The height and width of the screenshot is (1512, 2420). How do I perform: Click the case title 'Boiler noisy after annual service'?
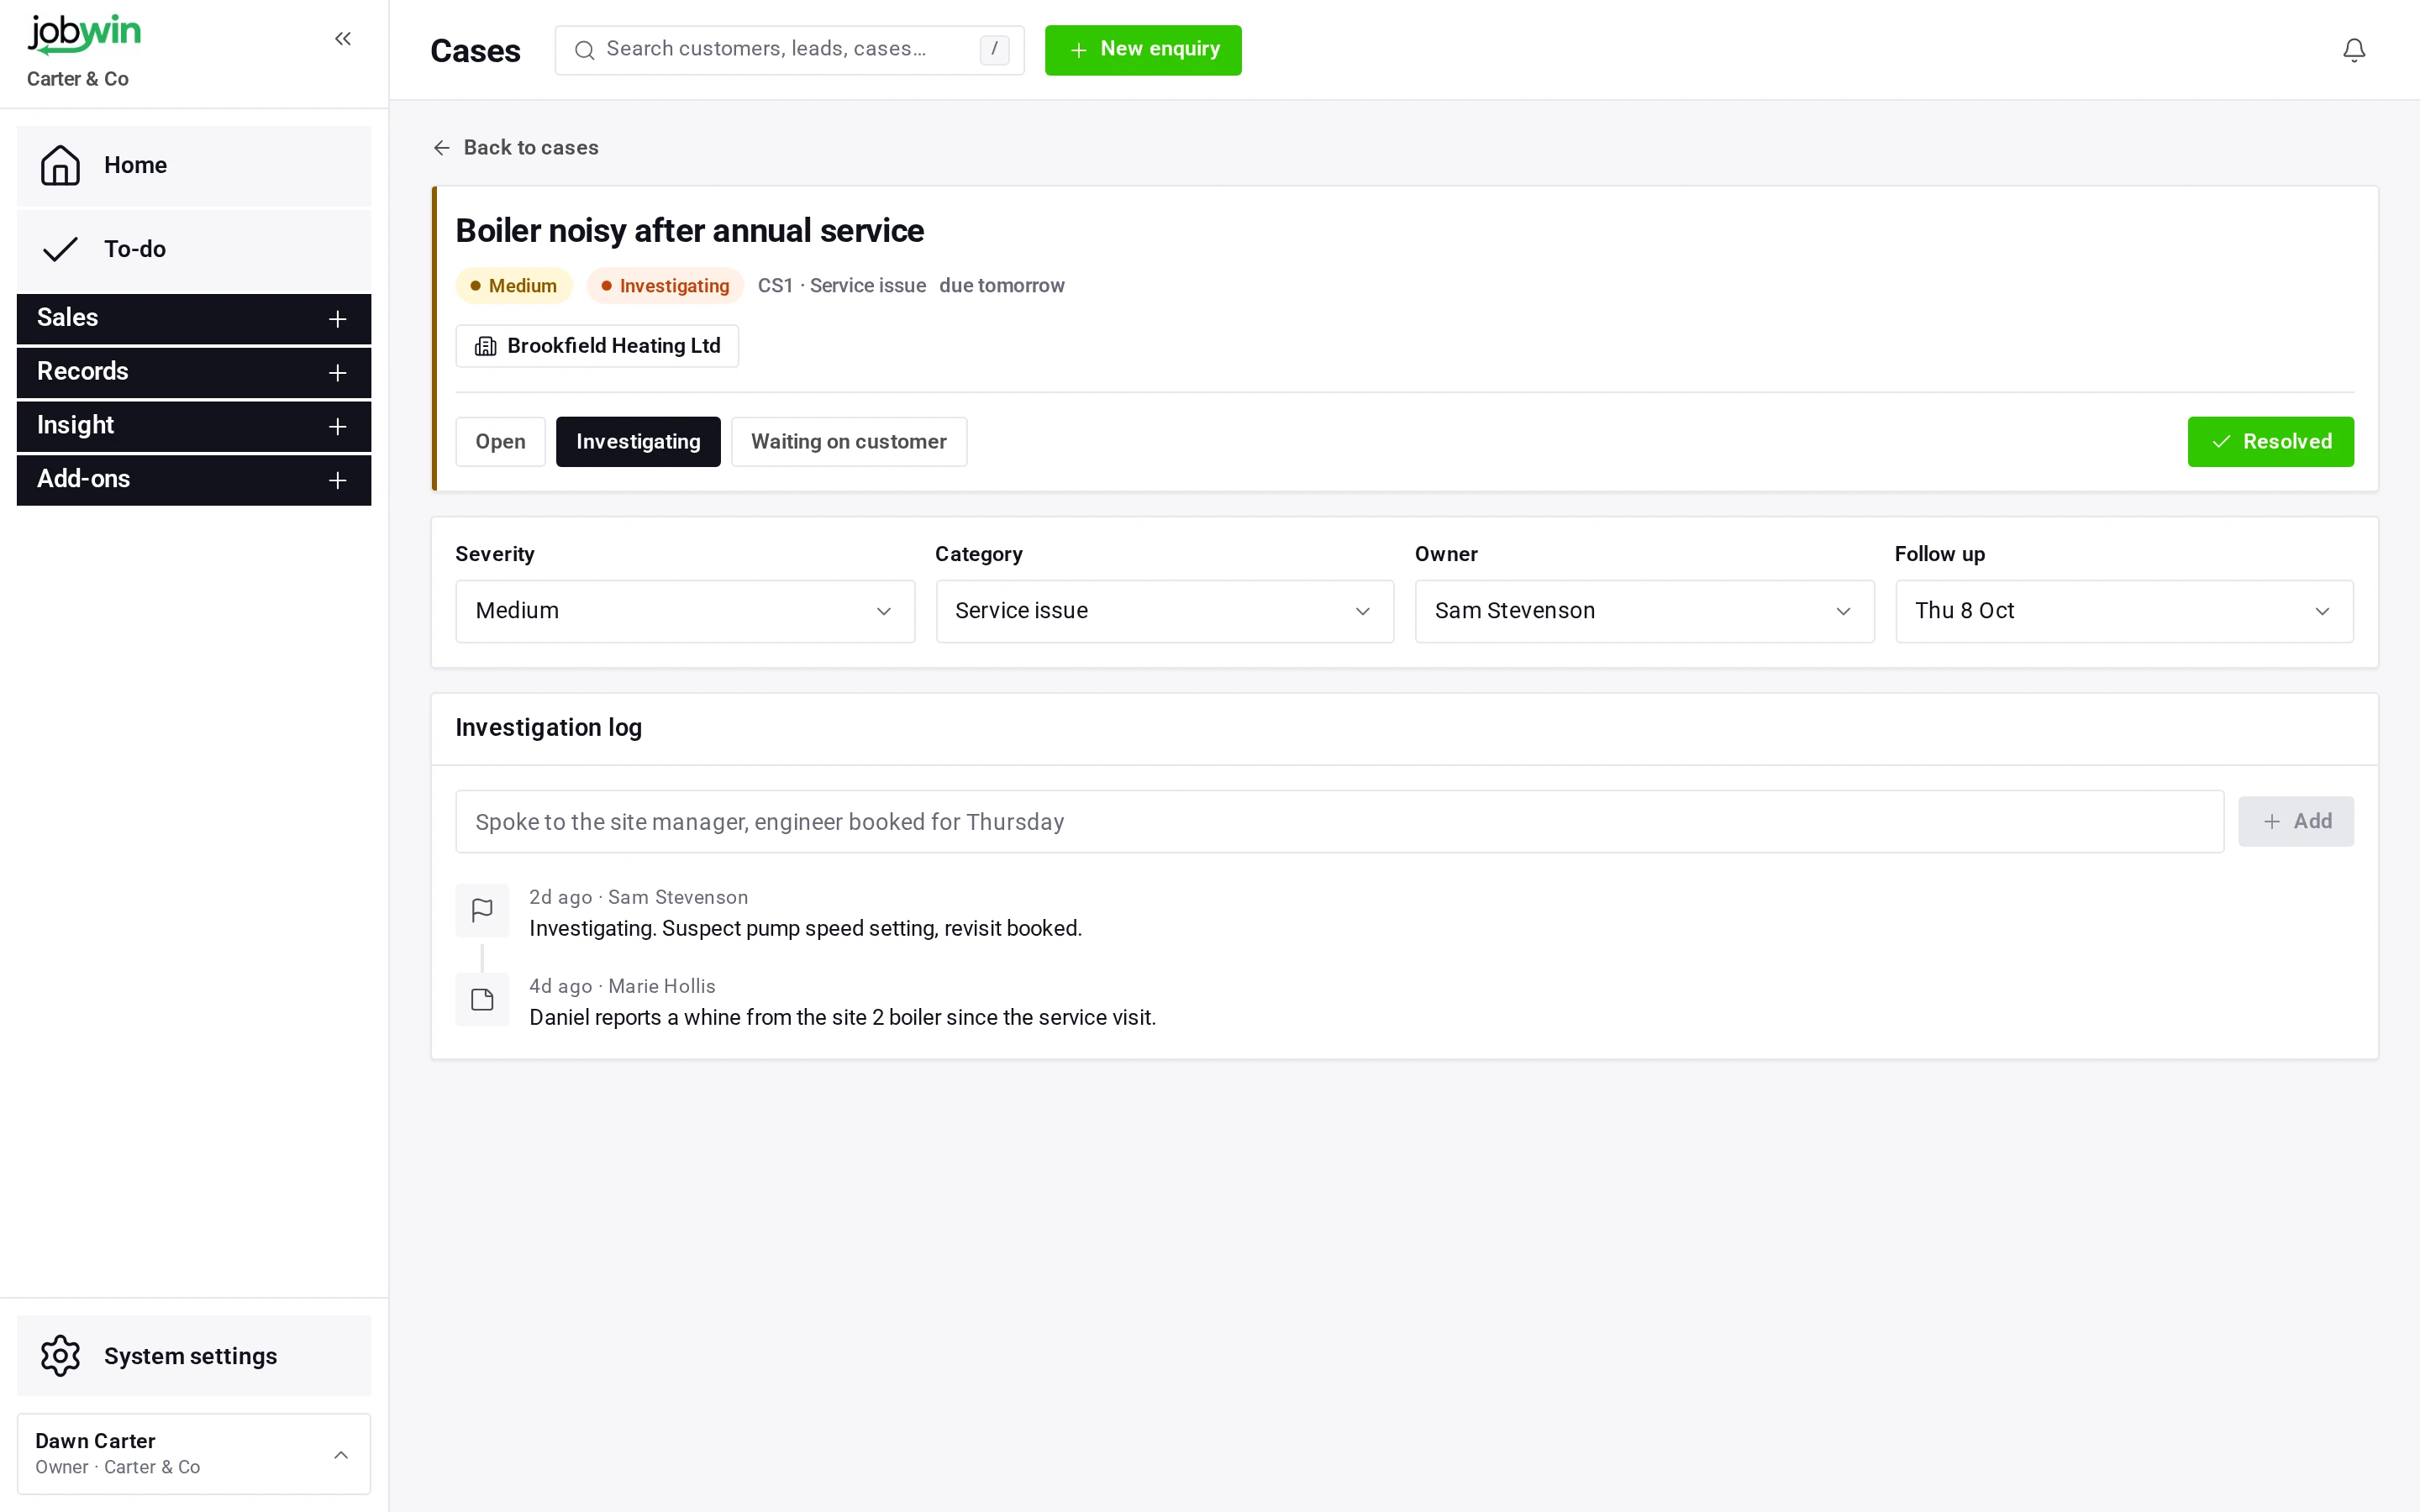(690, 231)
